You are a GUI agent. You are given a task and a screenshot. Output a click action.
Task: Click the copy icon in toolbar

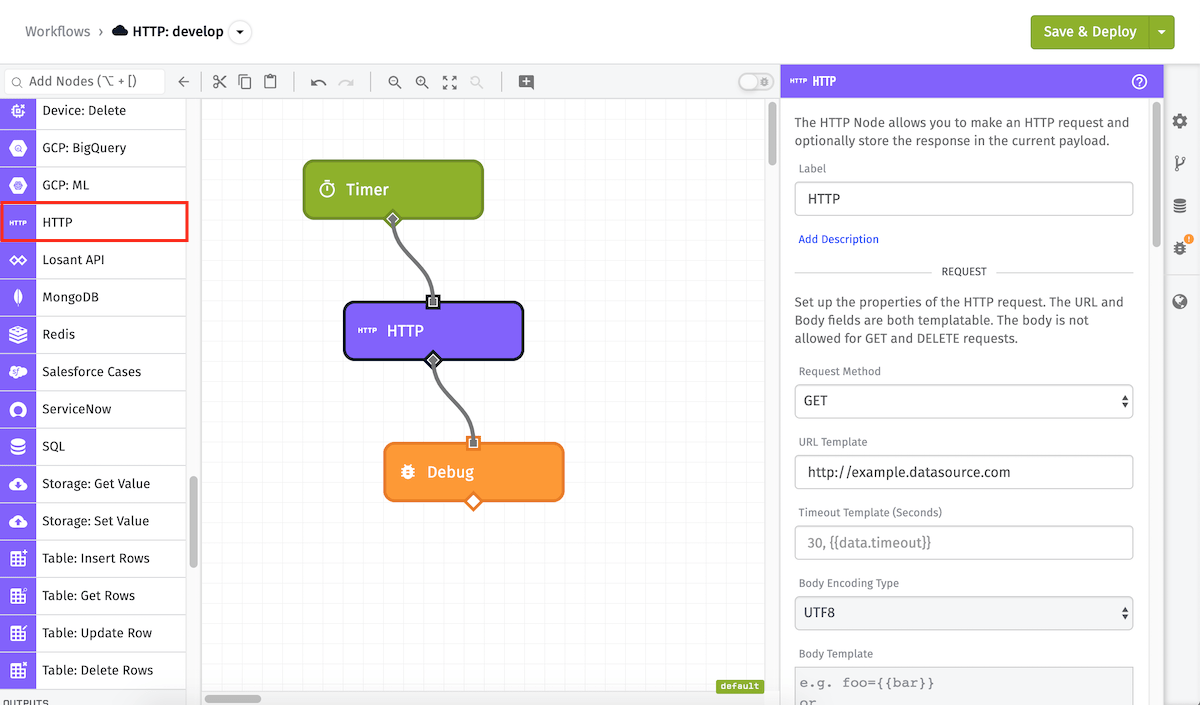tap(245, 82)
